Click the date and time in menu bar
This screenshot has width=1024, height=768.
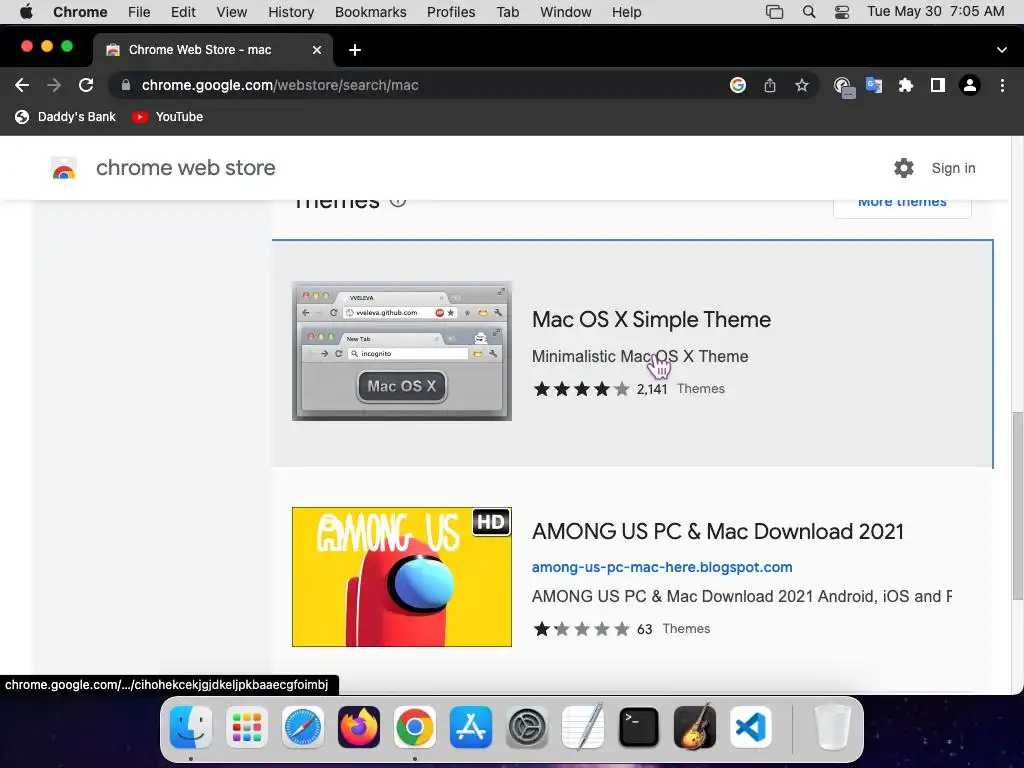click(x=935, y=12)
